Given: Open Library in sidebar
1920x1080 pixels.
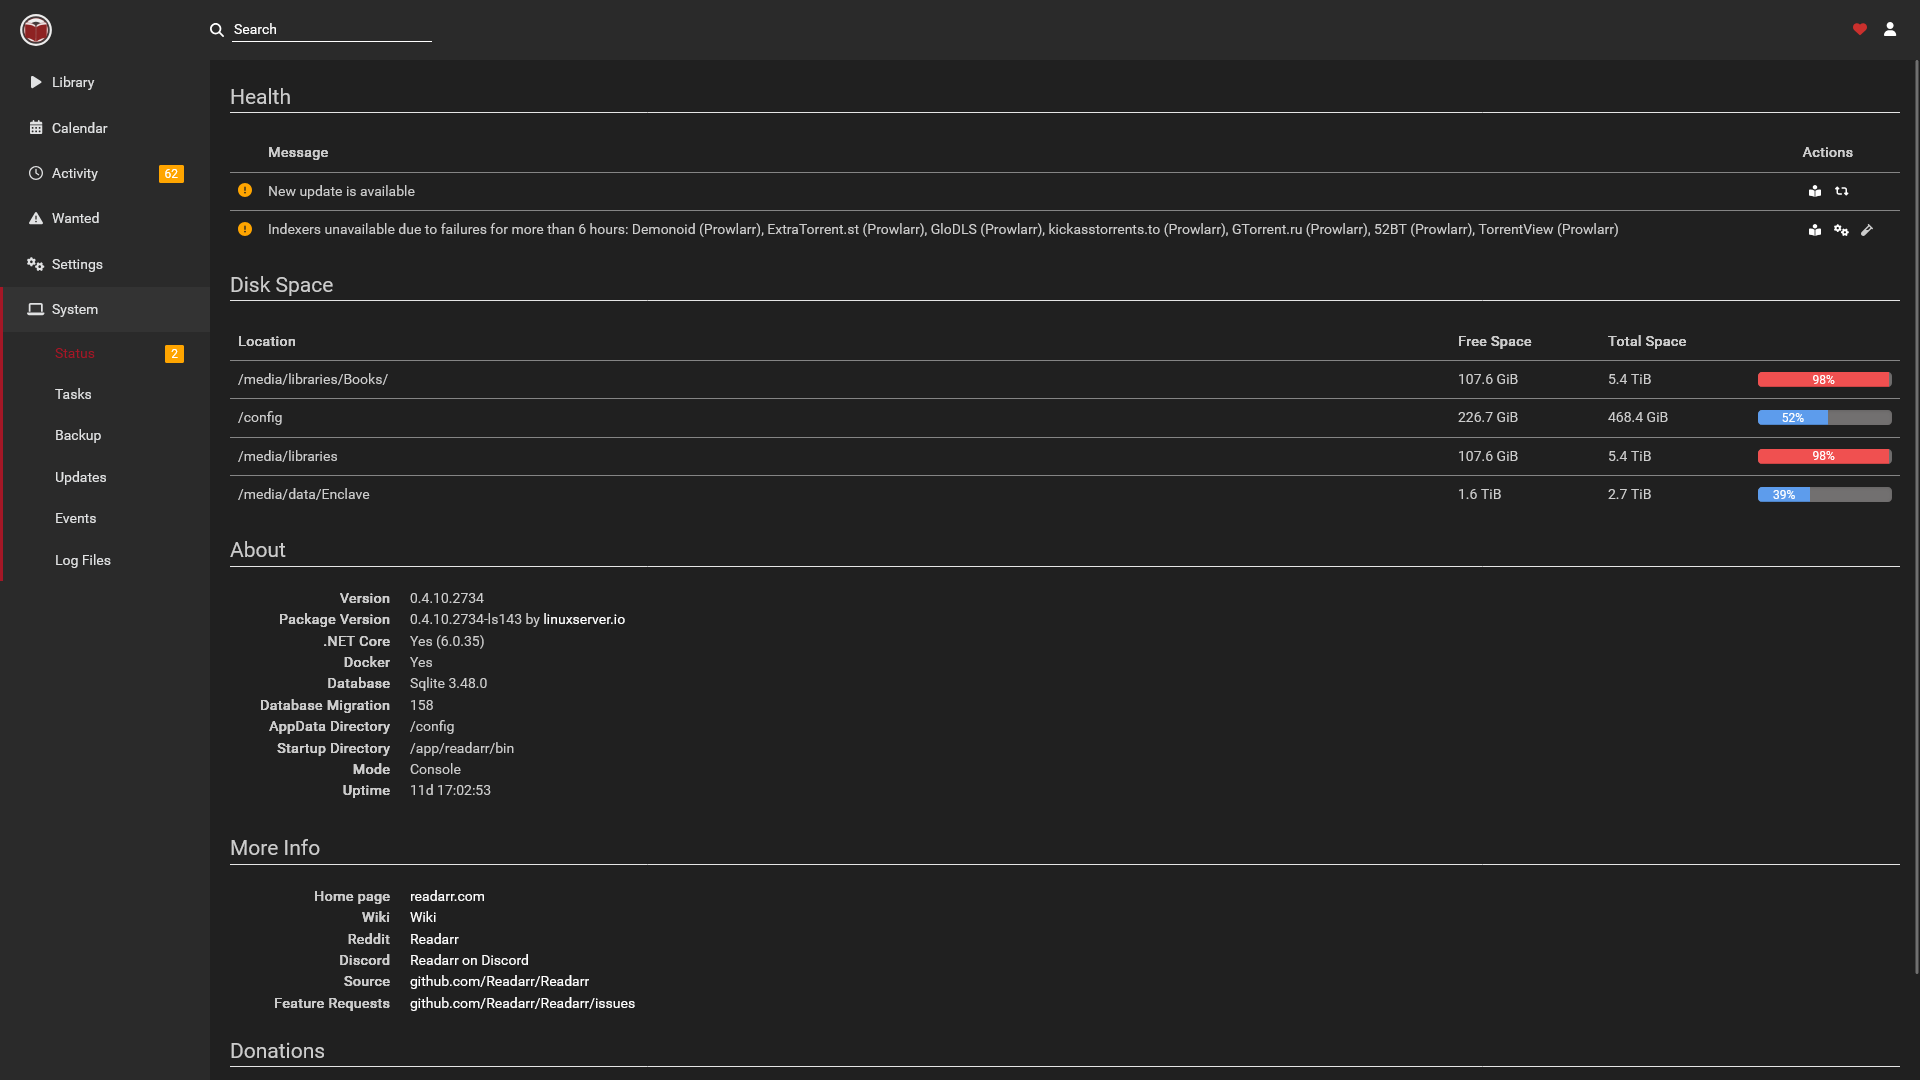Looking at the screenshot, I should click(x=105, y=82).
